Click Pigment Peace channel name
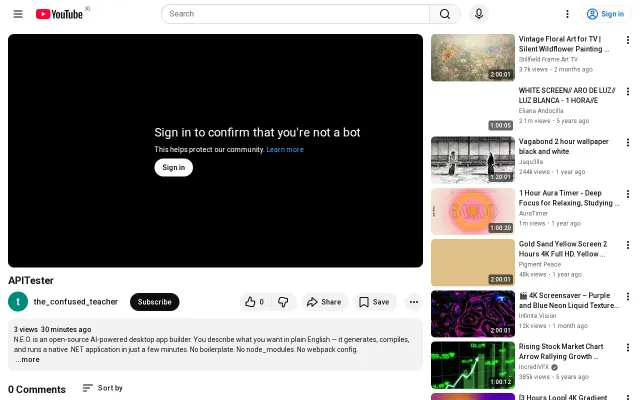Image resolution: width=640 pixels, height=400 pixels. tap(540, 264)
